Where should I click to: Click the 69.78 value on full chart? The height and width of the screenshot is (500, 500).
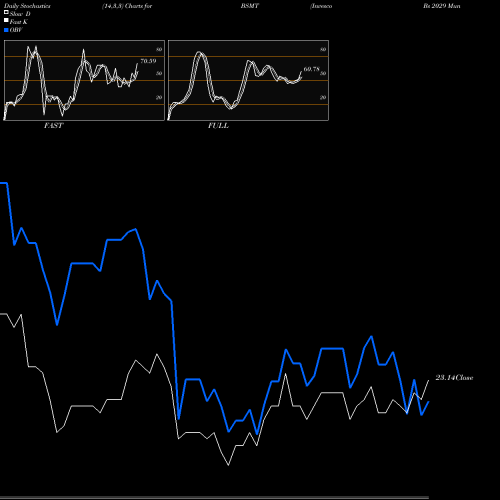[311, 69]
